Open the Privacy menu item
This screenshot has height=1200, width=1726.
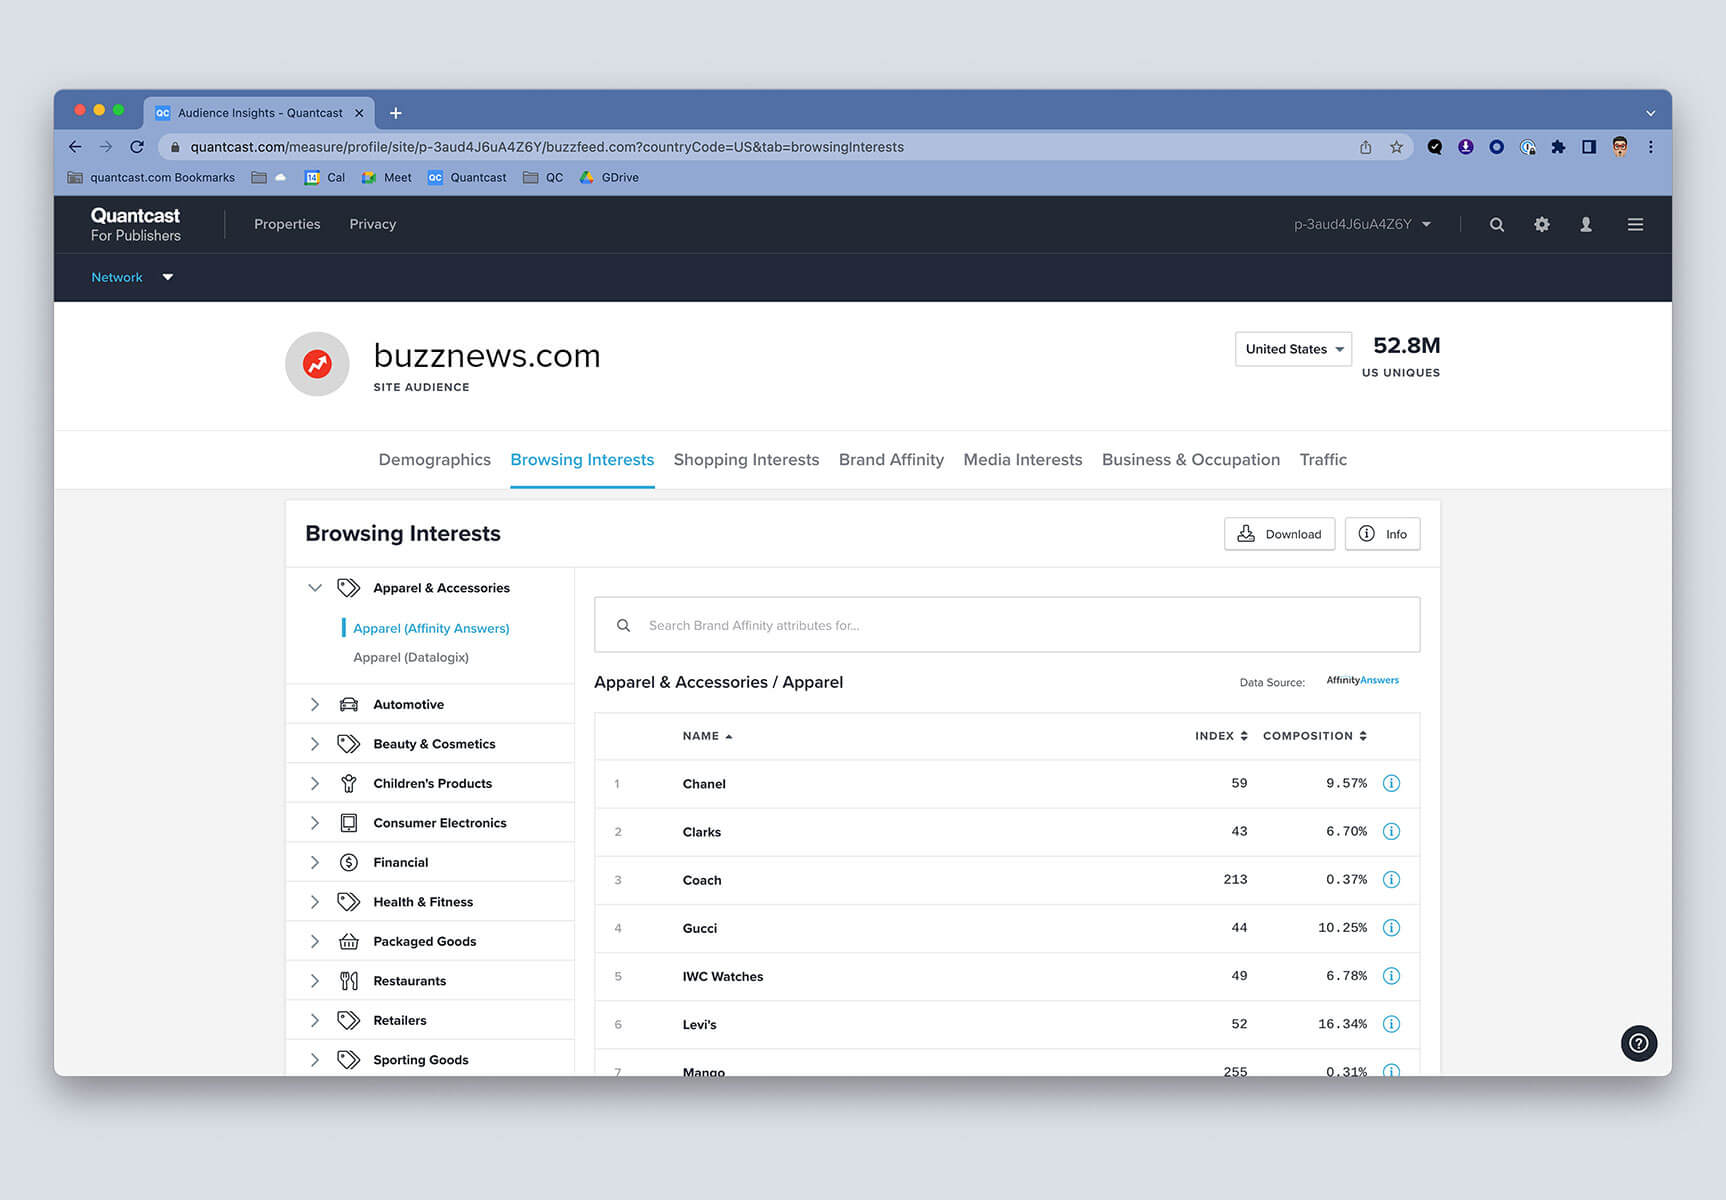[x=372, y=224]
